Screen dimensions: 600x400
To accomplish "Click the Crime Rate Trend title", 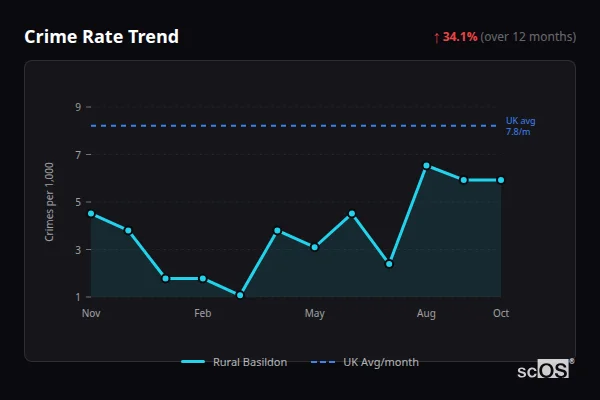I will click(x=101, y=37).
